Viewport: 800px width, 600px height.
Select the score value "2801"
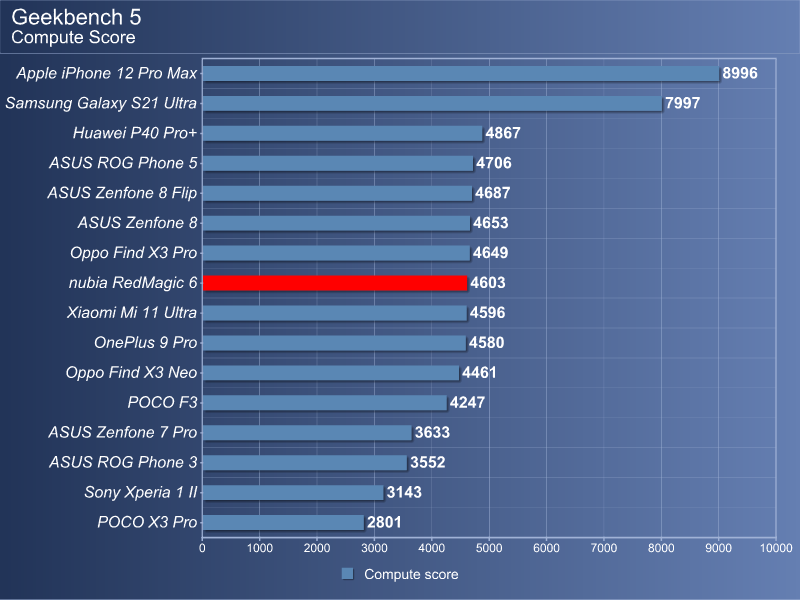pos(384,522)
